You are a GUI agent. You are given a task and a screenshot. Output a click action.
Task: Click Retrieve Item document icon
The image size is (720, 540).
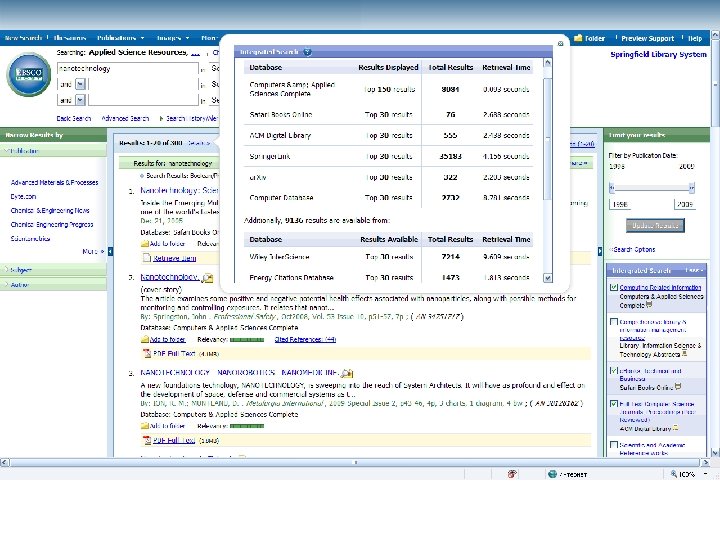click(146, 258)
